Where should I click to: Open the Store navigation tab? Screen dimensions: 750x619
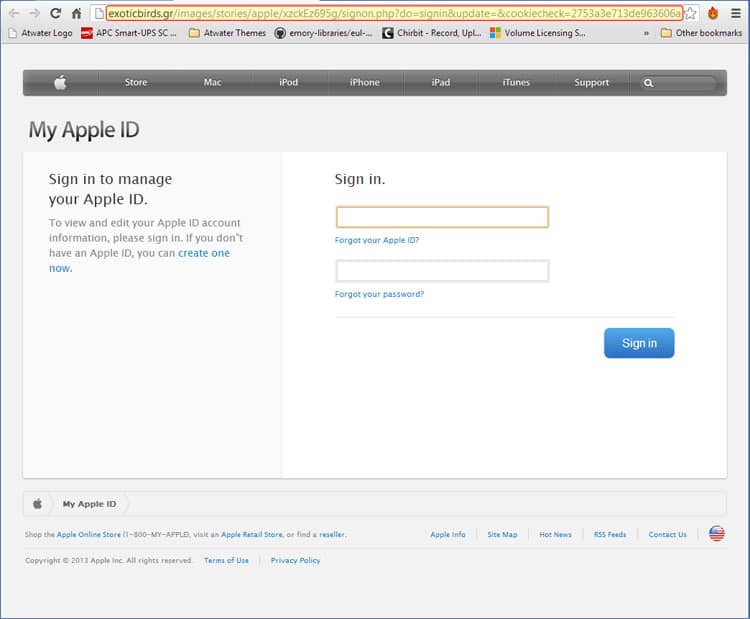[x=136, y=82]
